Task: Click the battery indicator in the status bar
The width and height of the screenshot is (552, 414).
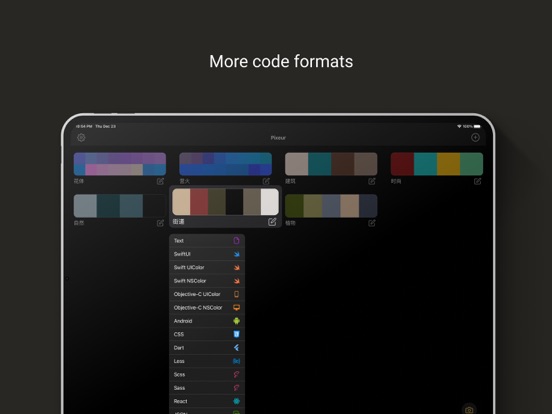Action: point(477,126)
